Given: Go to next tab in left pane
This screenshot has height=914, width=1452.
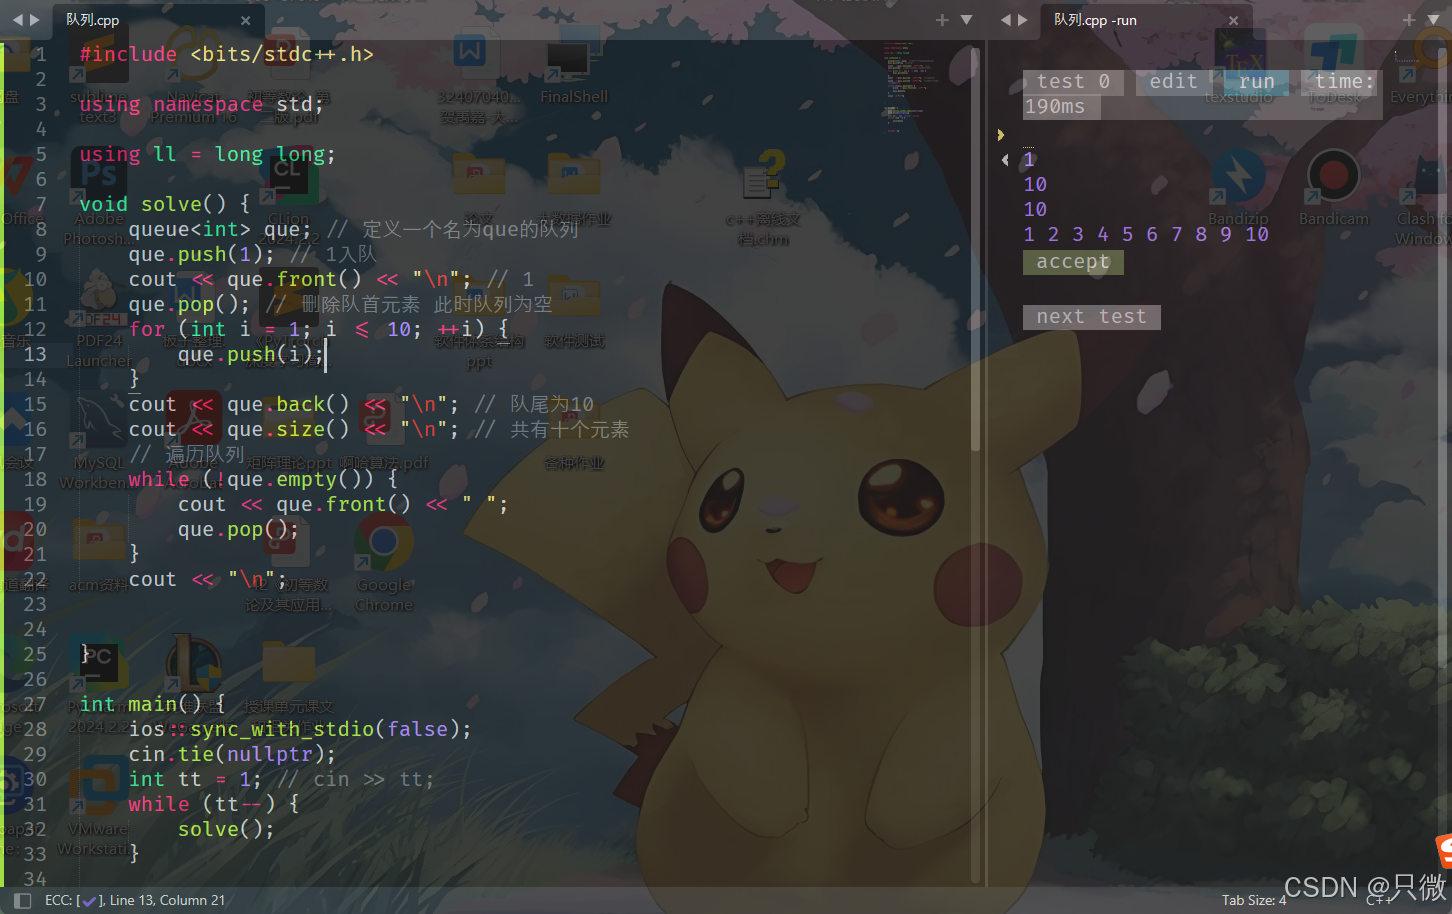Looking at the screenshot, I should pos(35,20).
